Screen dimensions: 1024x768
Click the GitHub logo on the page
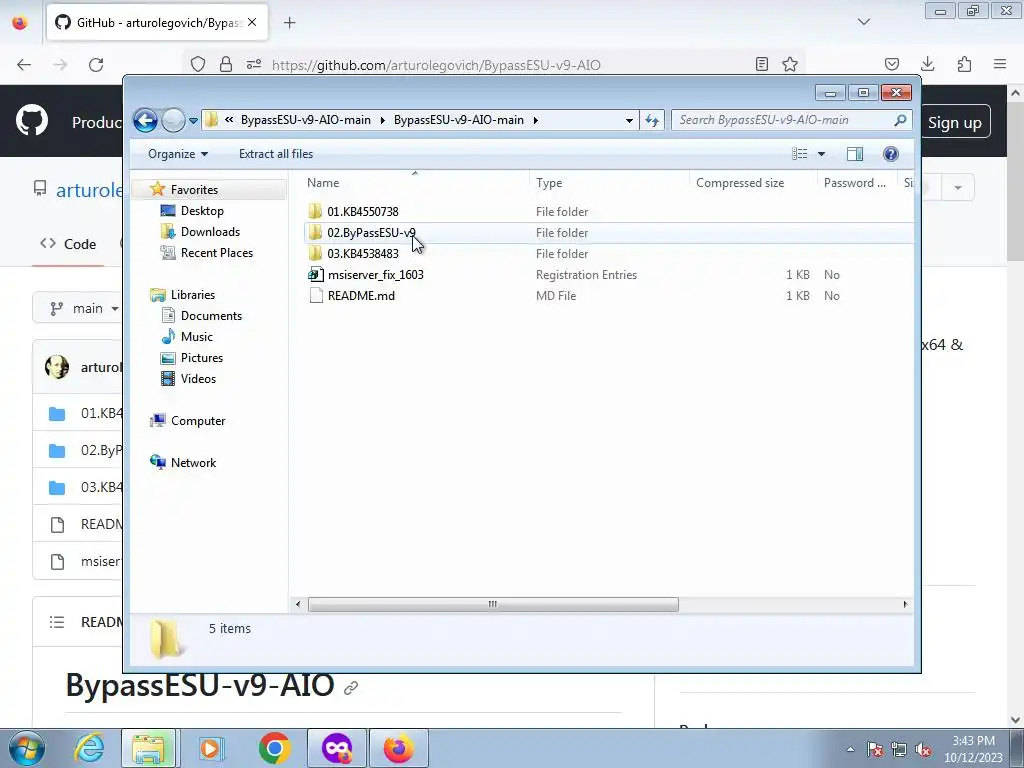pyautogui.click(x=31, y=121)
